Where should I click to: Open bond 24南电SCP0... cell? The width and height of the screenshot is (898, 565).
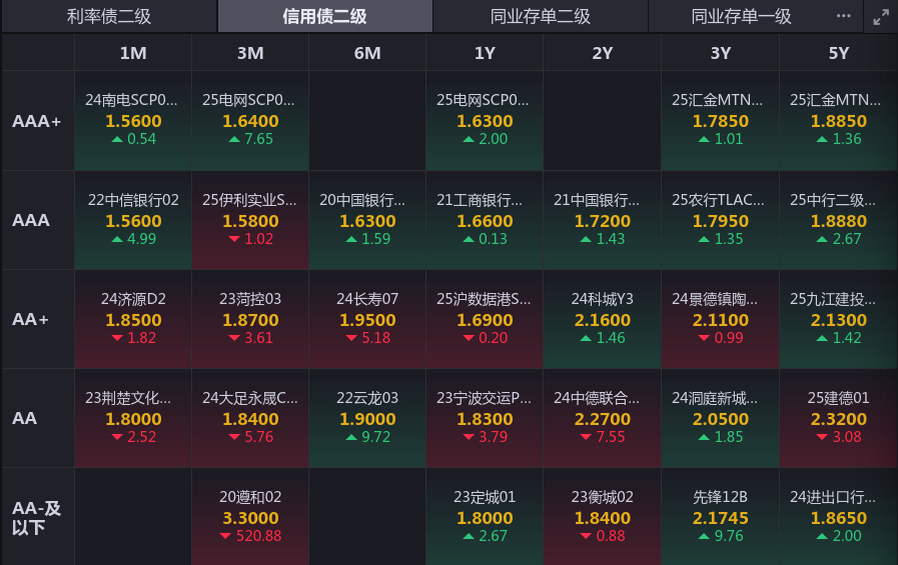(133, 121)
